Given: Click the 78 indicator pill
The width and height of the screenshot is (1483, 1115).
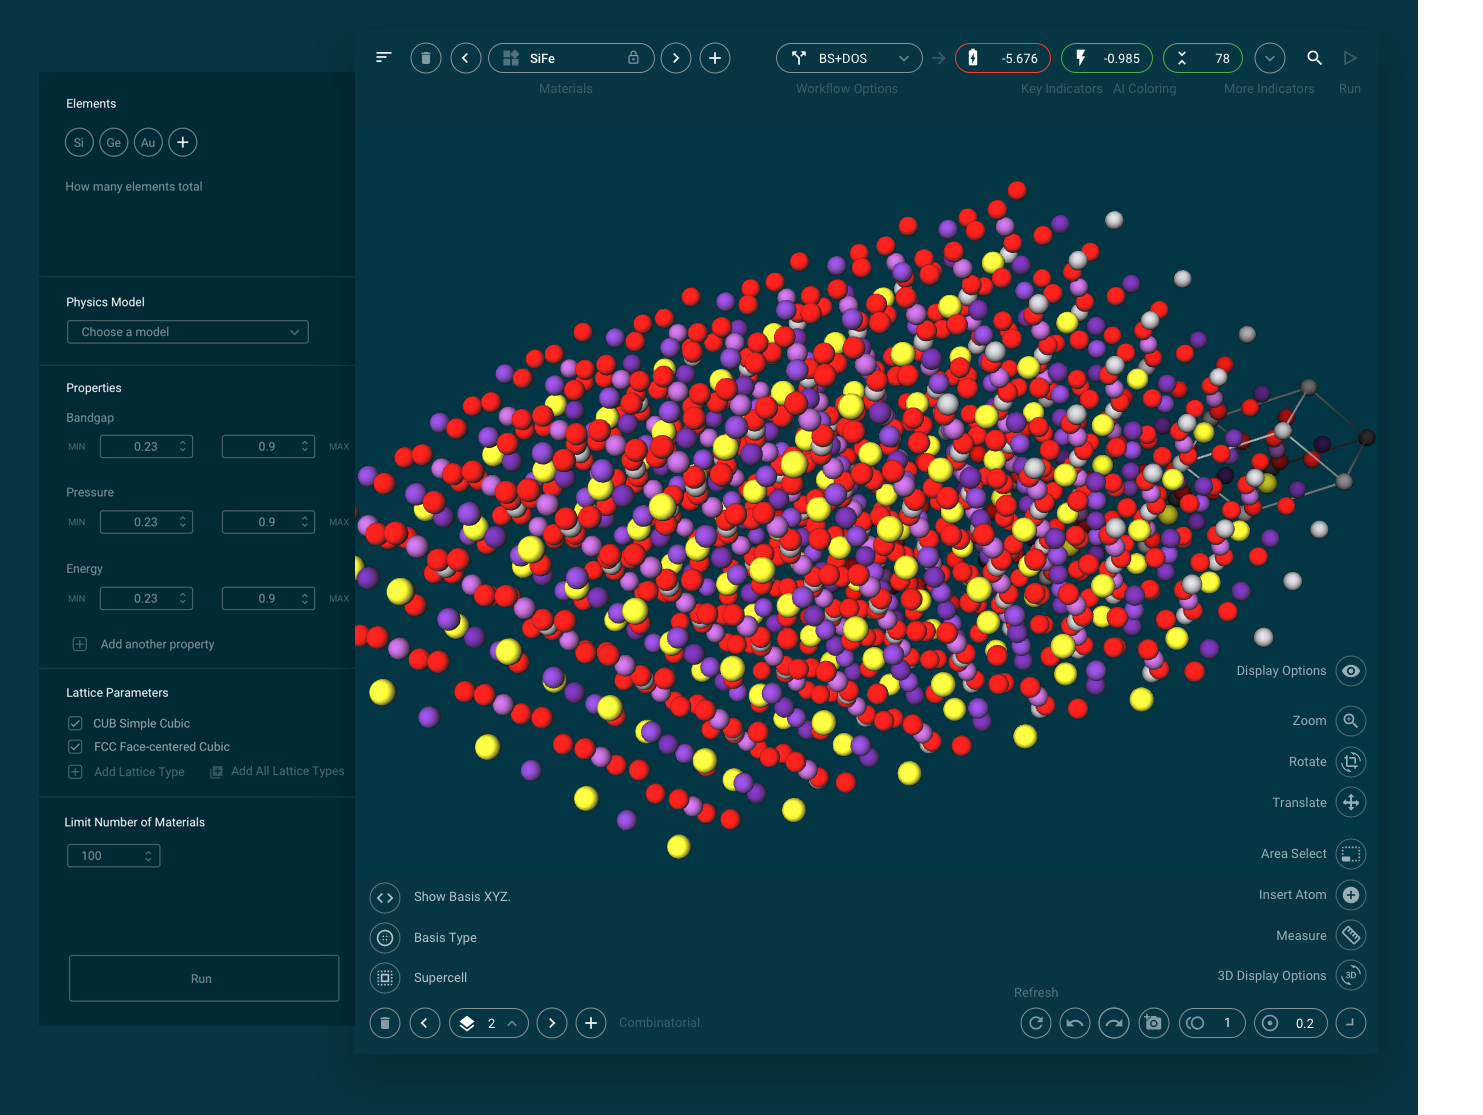Looking at the screenshot, I should 1203,58.
